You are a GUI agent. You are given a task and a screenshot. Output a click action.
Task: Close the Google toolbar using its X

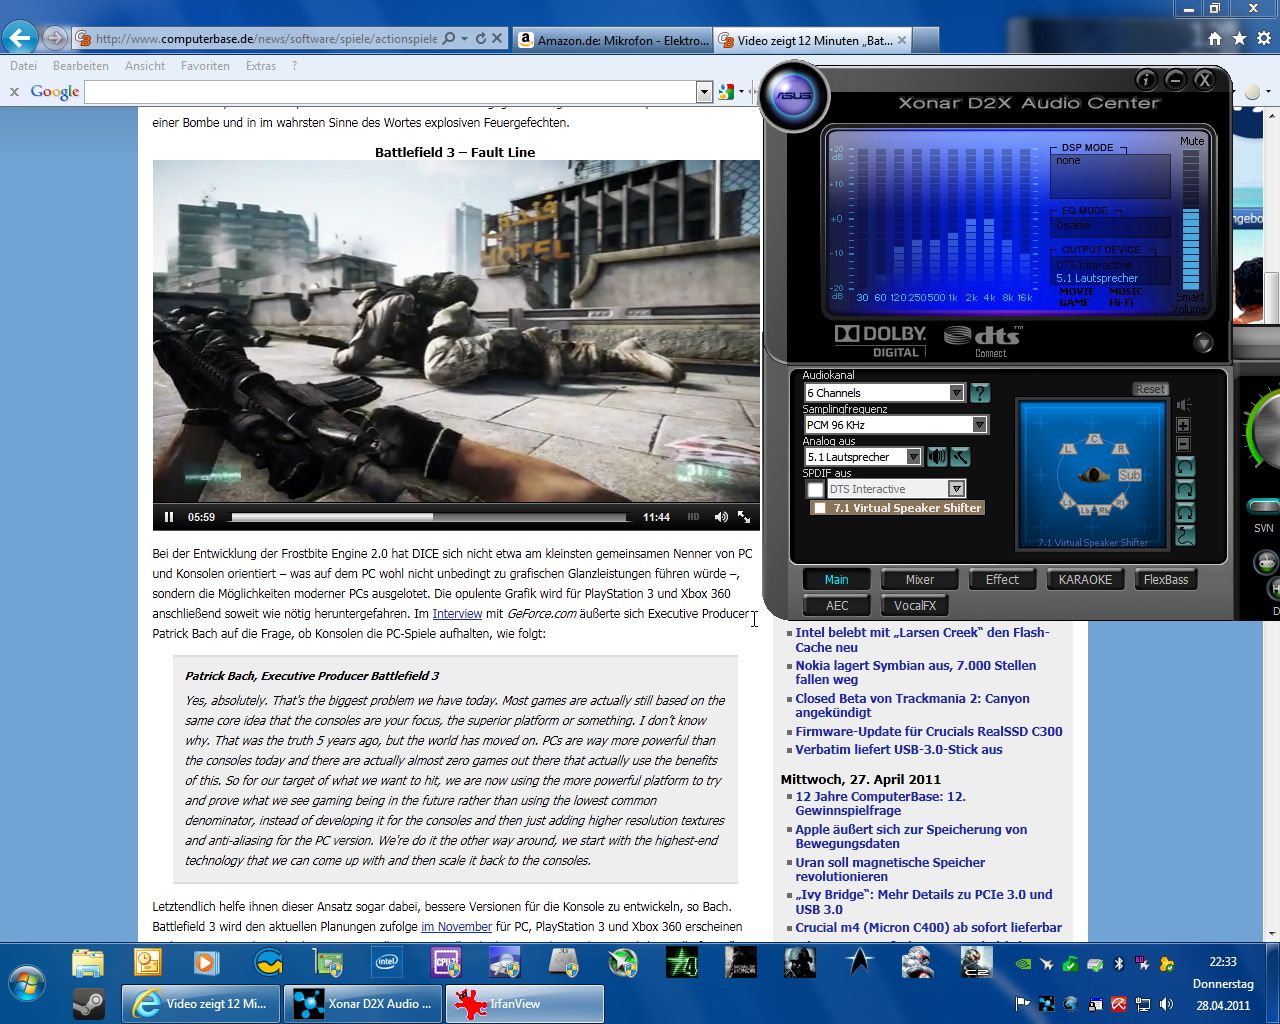click(x=14, y=91)
